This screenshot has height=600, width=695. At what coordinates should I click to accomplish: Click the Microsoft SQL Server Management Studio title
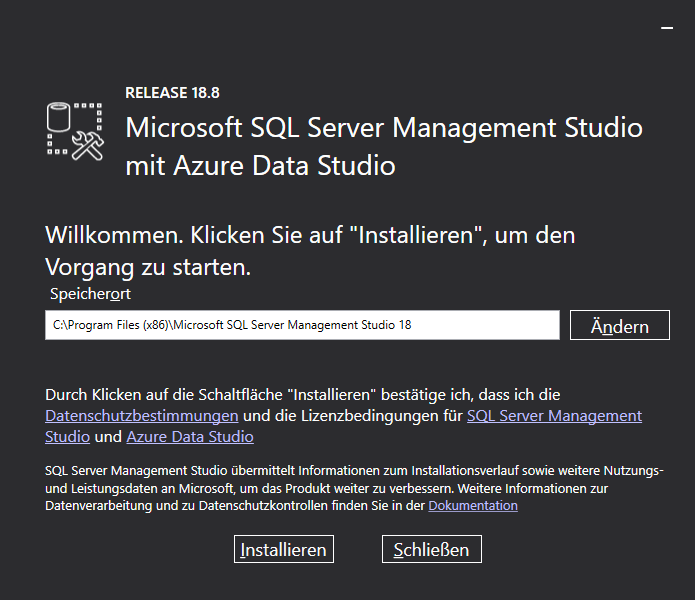click(383, 128)
